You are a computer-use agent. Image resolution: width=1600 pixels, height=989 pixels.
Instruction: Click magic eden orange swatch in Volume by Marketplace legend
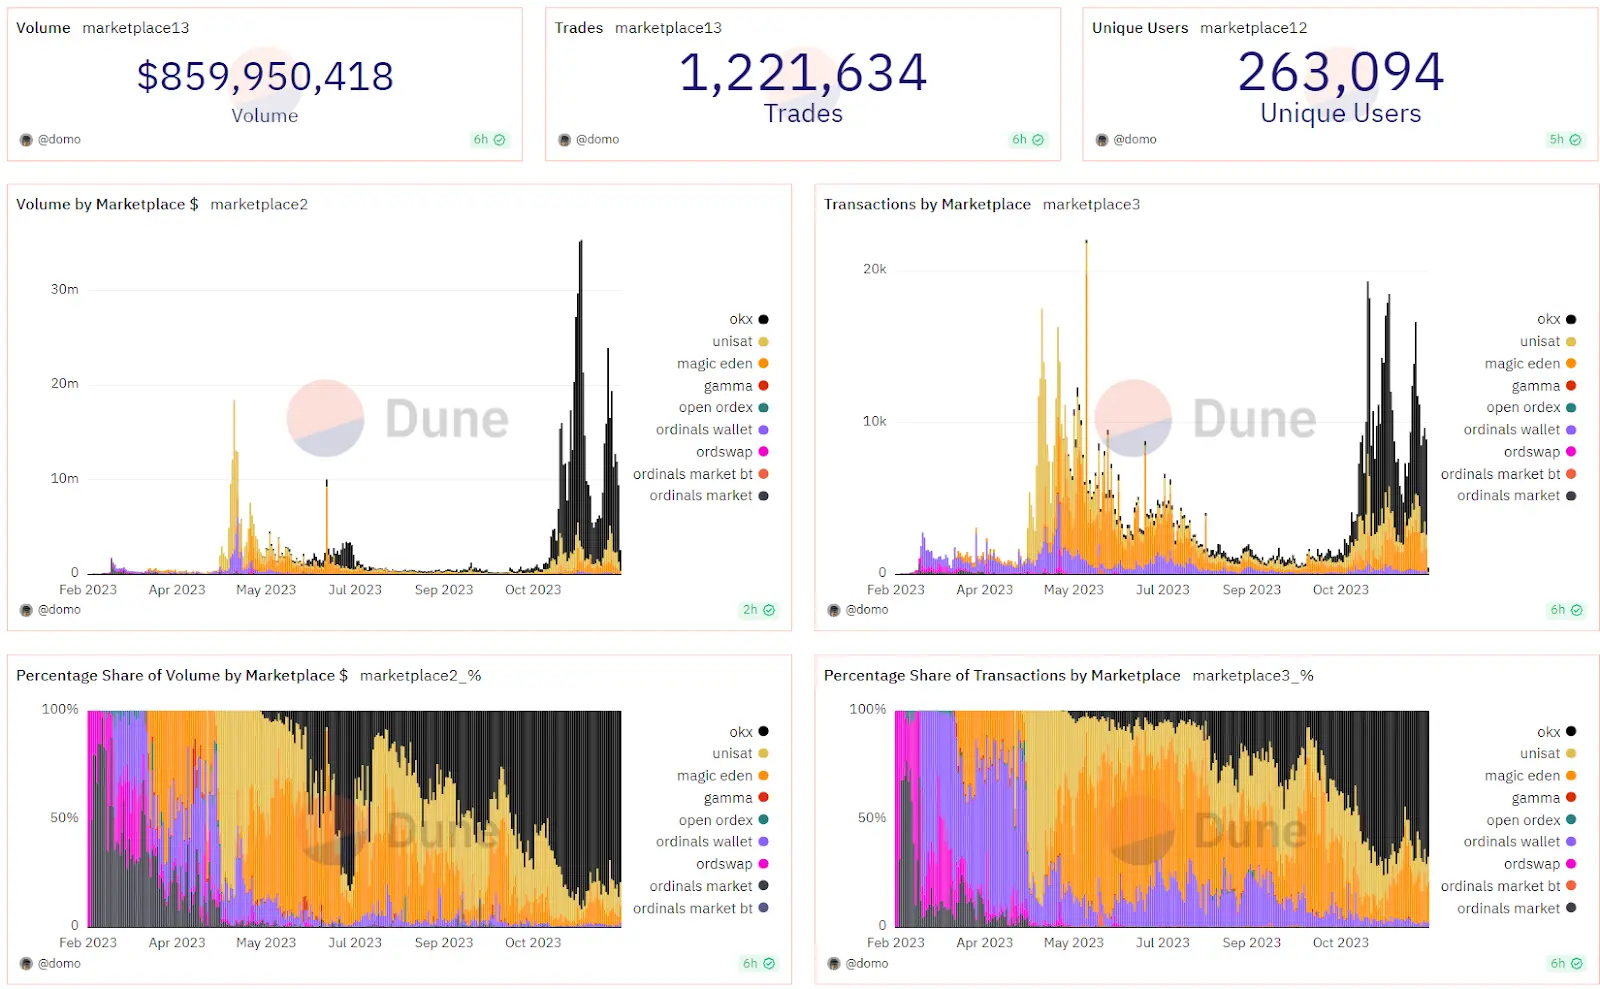(763, 364)
